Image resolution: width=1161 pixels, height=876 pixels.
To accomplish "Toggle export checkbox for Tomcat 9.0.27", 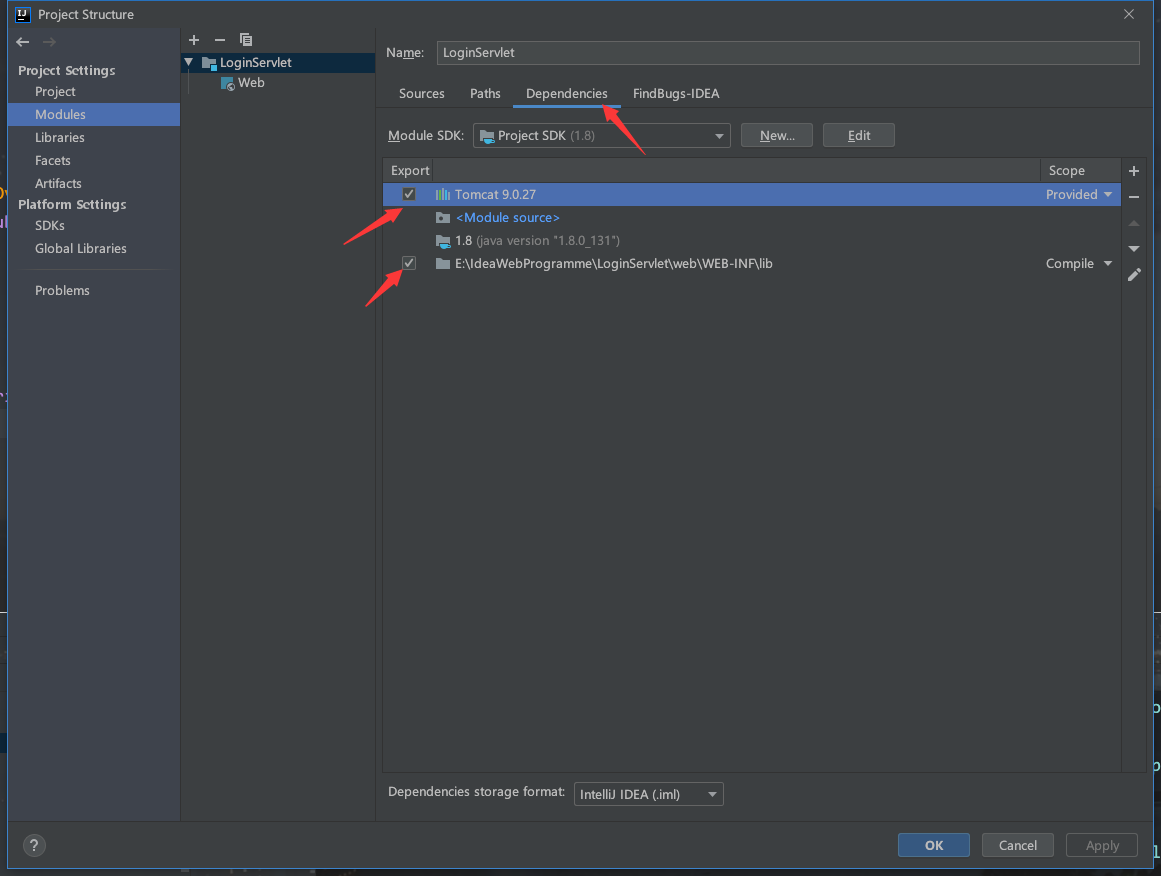I will coord(409,194).
